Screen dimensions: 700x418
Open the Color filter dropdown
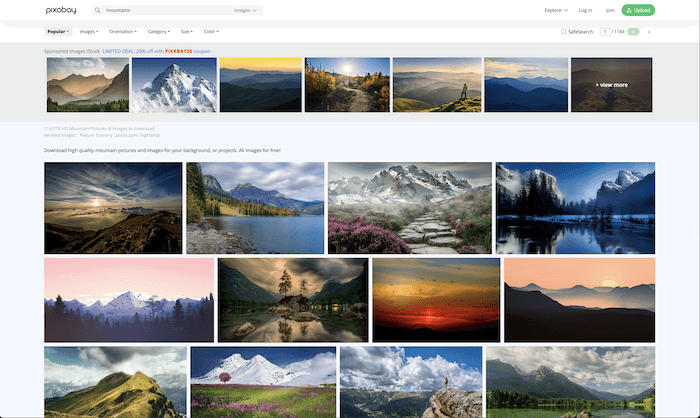[x=211, y=32]
